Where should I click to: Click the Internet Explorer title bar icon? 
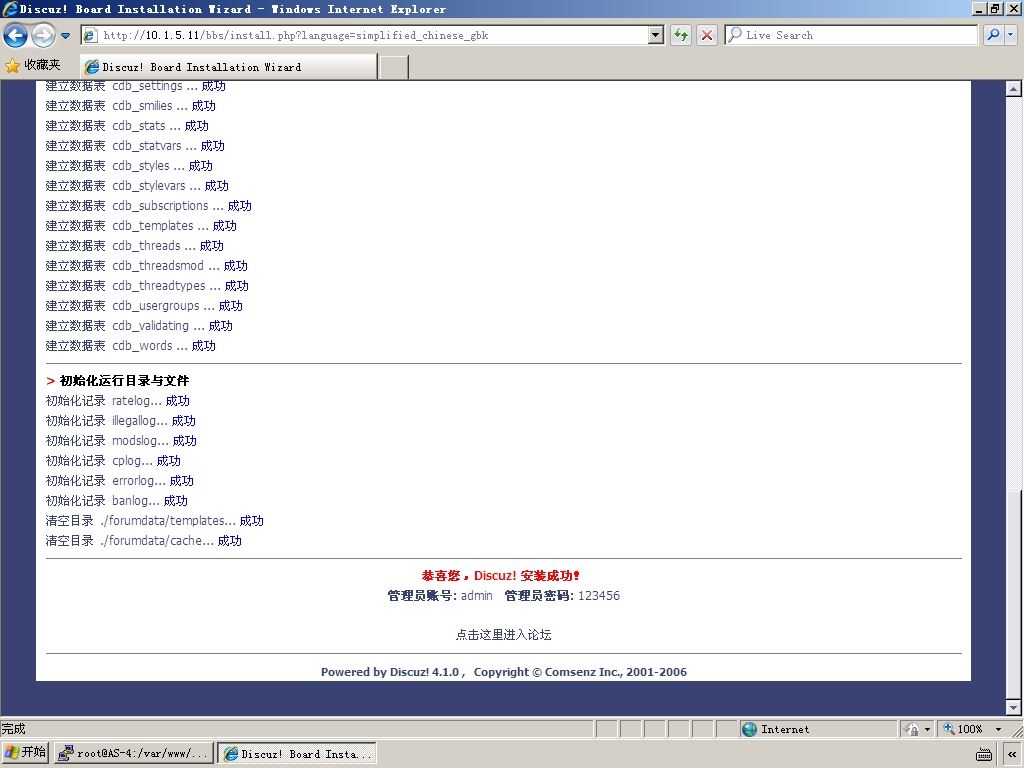(9, 8)
